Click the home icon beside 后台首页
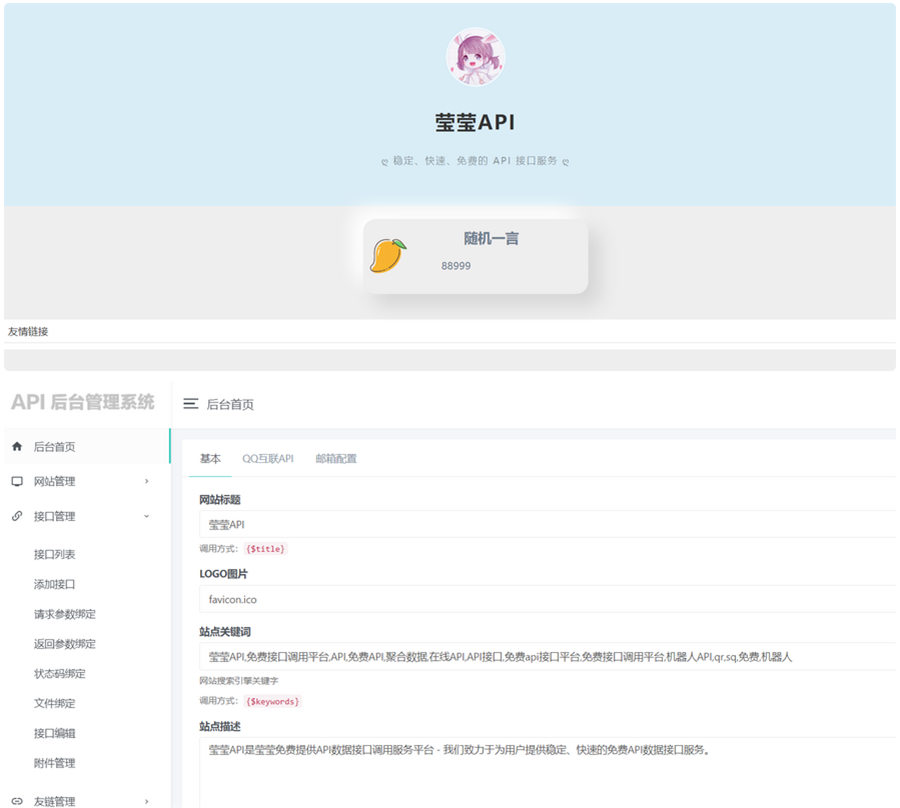 [x=15, y=446]
